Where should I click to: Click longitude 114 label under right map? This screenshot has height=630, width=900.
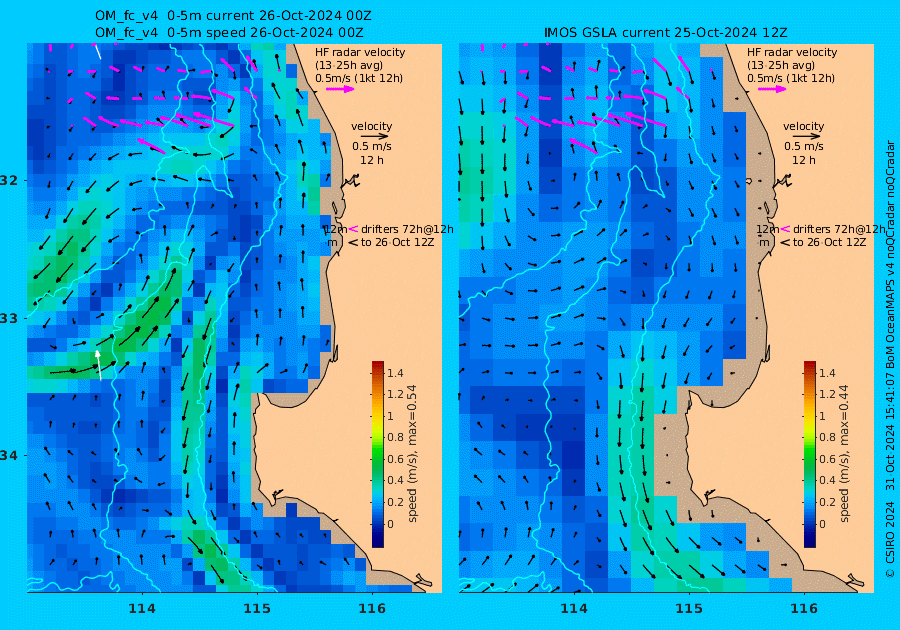pos(573,608)
